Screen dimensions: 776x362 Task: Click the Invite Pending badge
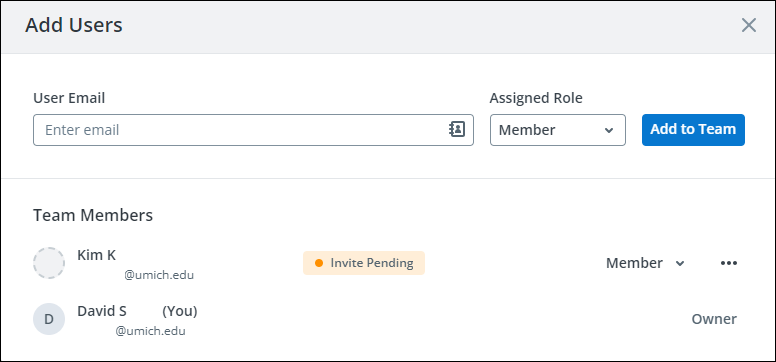tap(364, 263)
